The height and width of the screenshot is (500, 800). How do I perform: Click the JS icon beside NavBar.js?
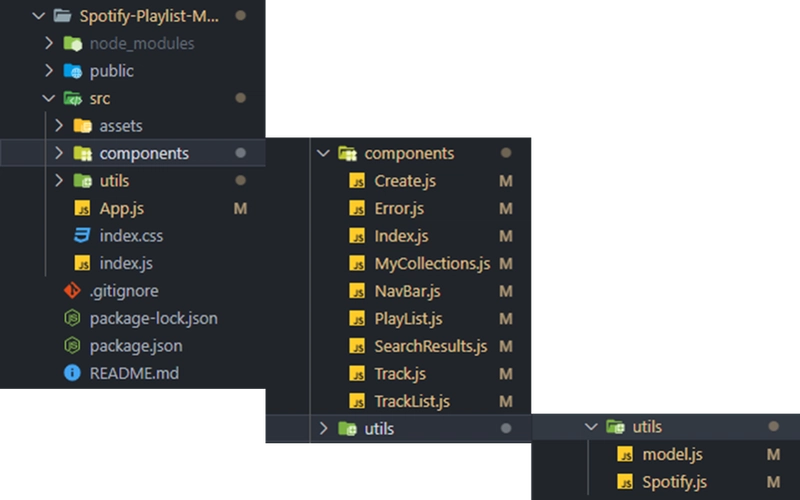(x=357, y=291)
